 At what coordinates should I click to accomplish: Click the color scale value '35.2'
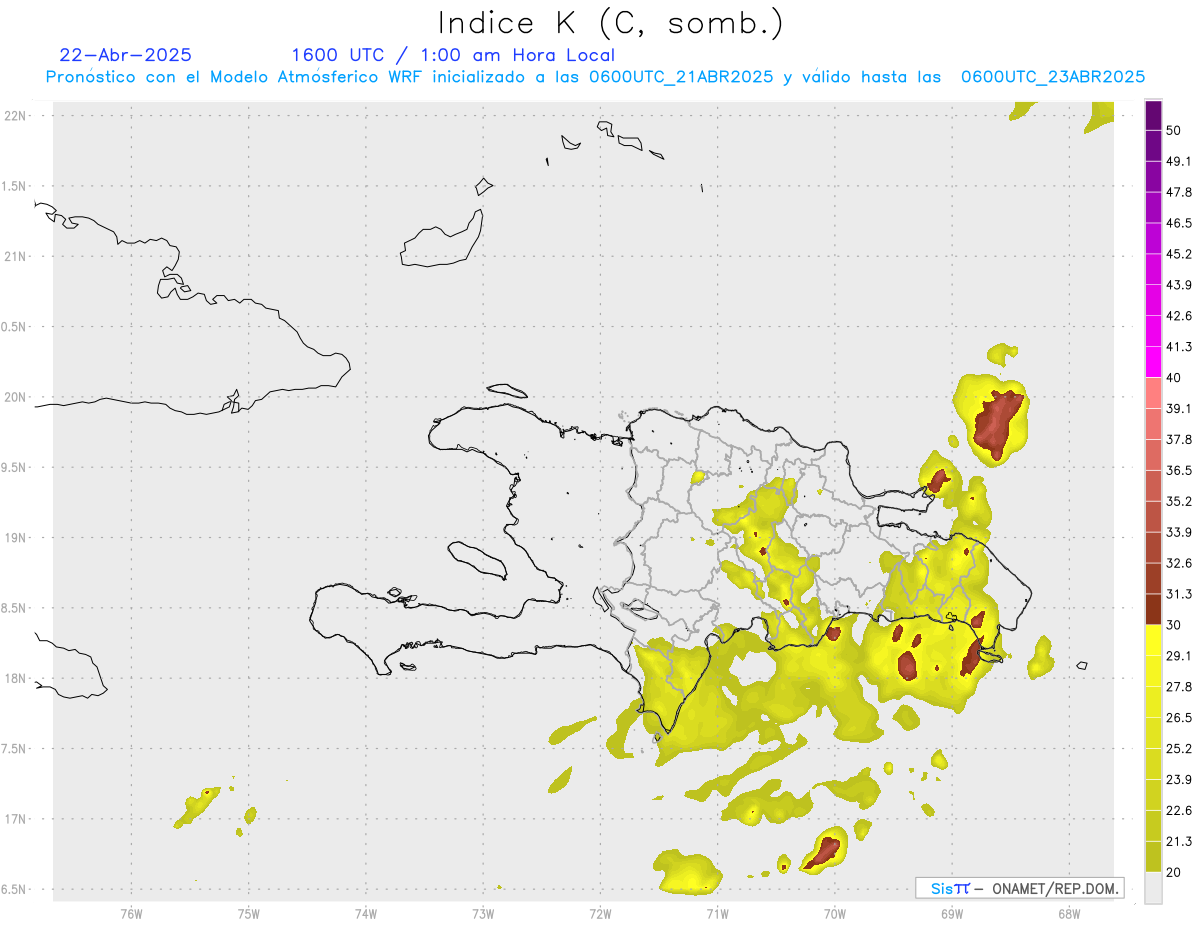[1178, 501]
